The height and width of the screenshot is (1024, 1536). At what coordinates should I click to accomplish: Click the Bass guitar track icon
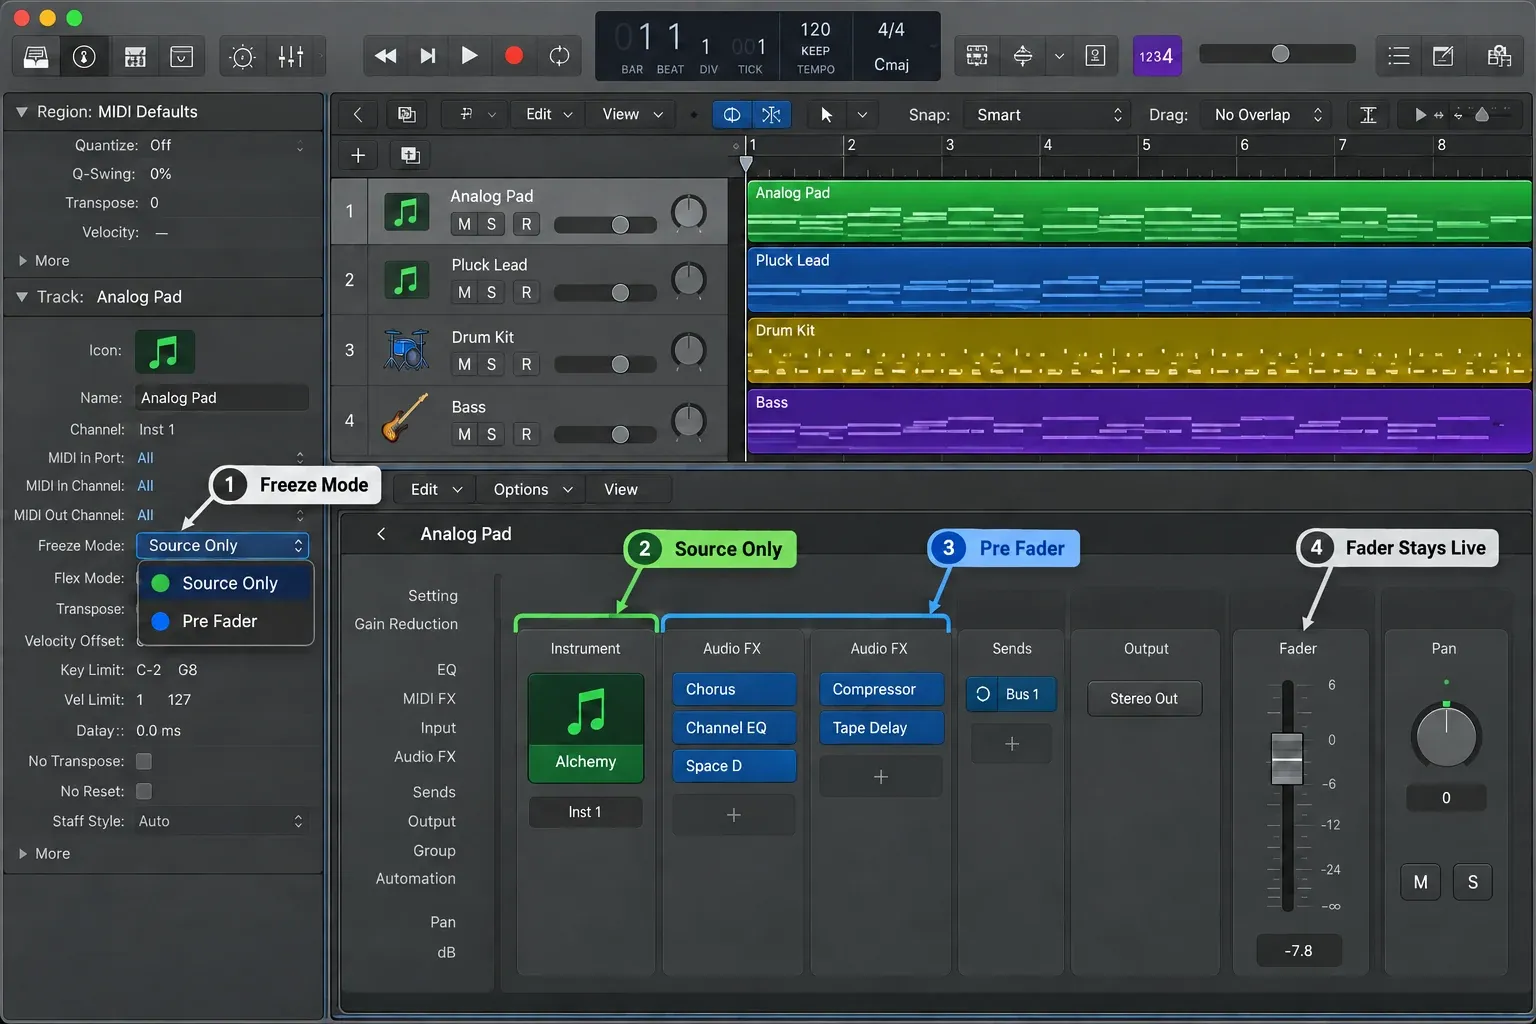(x=406, y=418)
